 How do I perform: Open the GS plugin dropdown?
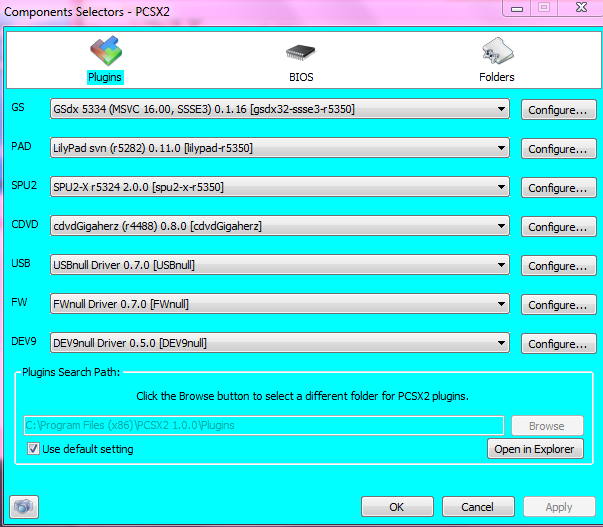280,109
